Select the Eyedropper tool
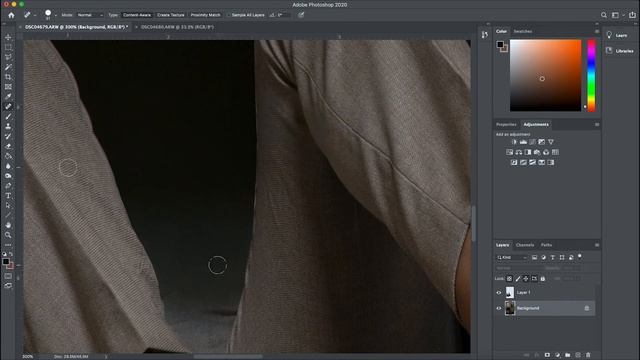The image size is (640, 360). [x=8, y=97]
